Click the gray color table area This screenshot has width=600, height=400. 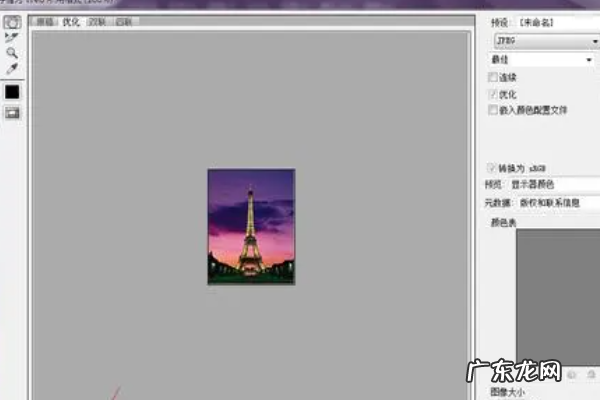[558, 297]
